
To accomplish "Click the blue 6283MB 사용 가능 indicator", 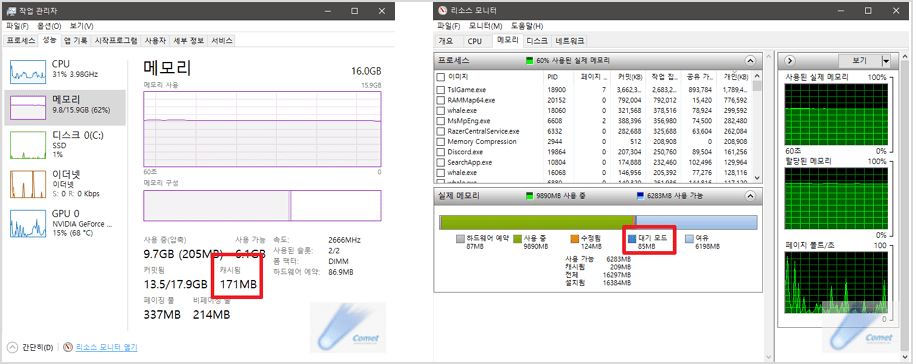I will (x=641, y=196).
